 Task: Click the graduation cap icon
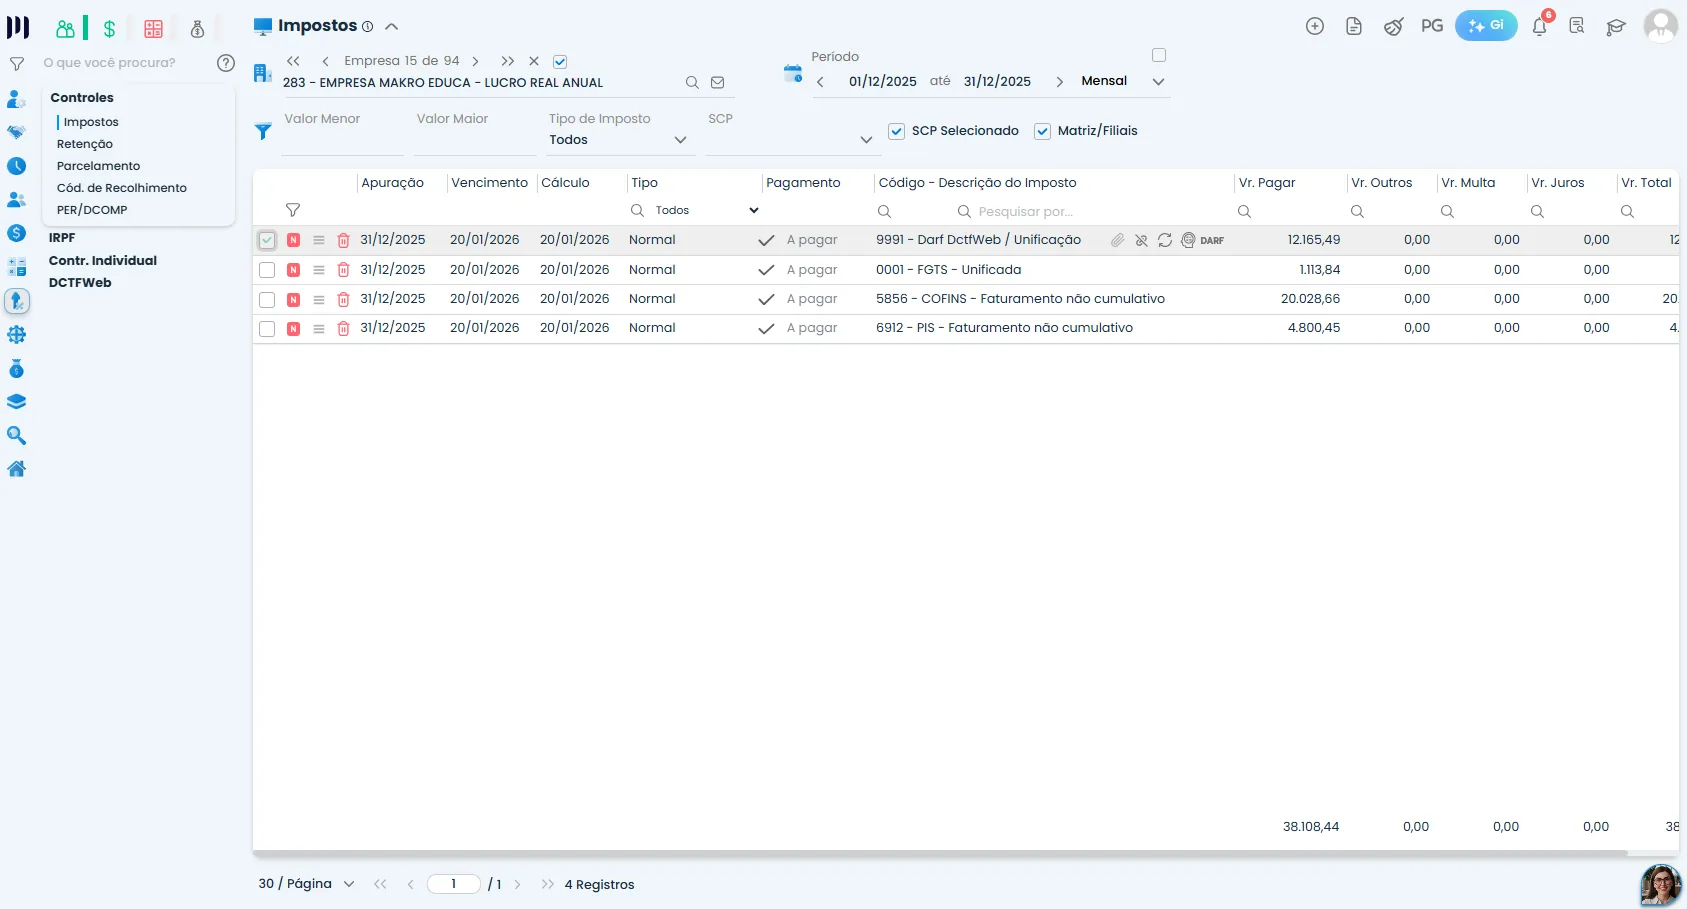[1616, 26]
